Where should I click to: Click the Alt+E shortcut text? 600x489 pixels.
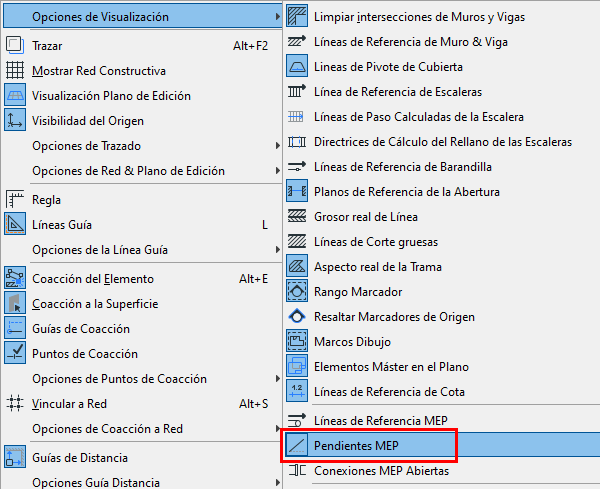point(253,279)
